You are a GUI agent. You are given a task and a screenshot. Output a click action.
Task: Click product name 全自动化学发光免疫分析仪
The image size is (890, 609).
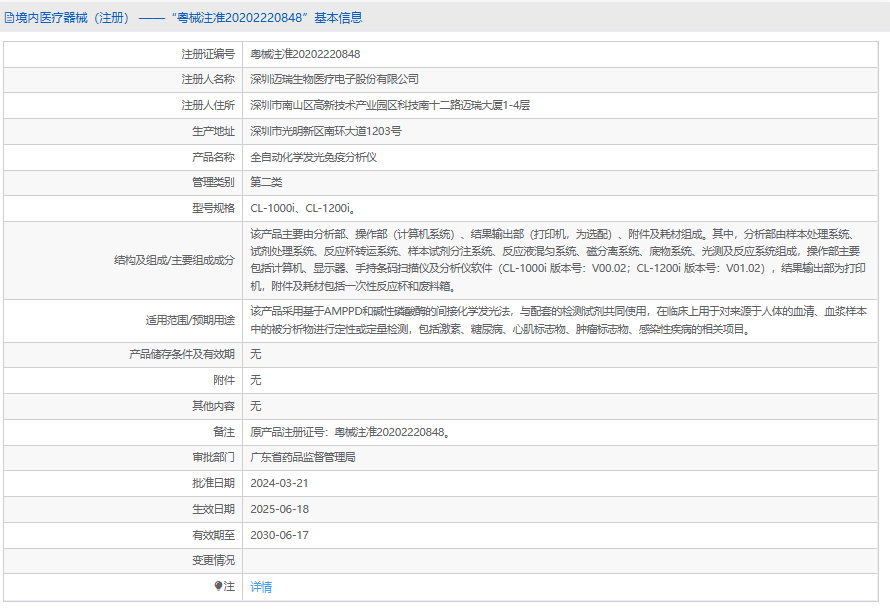tap(313, 157)
